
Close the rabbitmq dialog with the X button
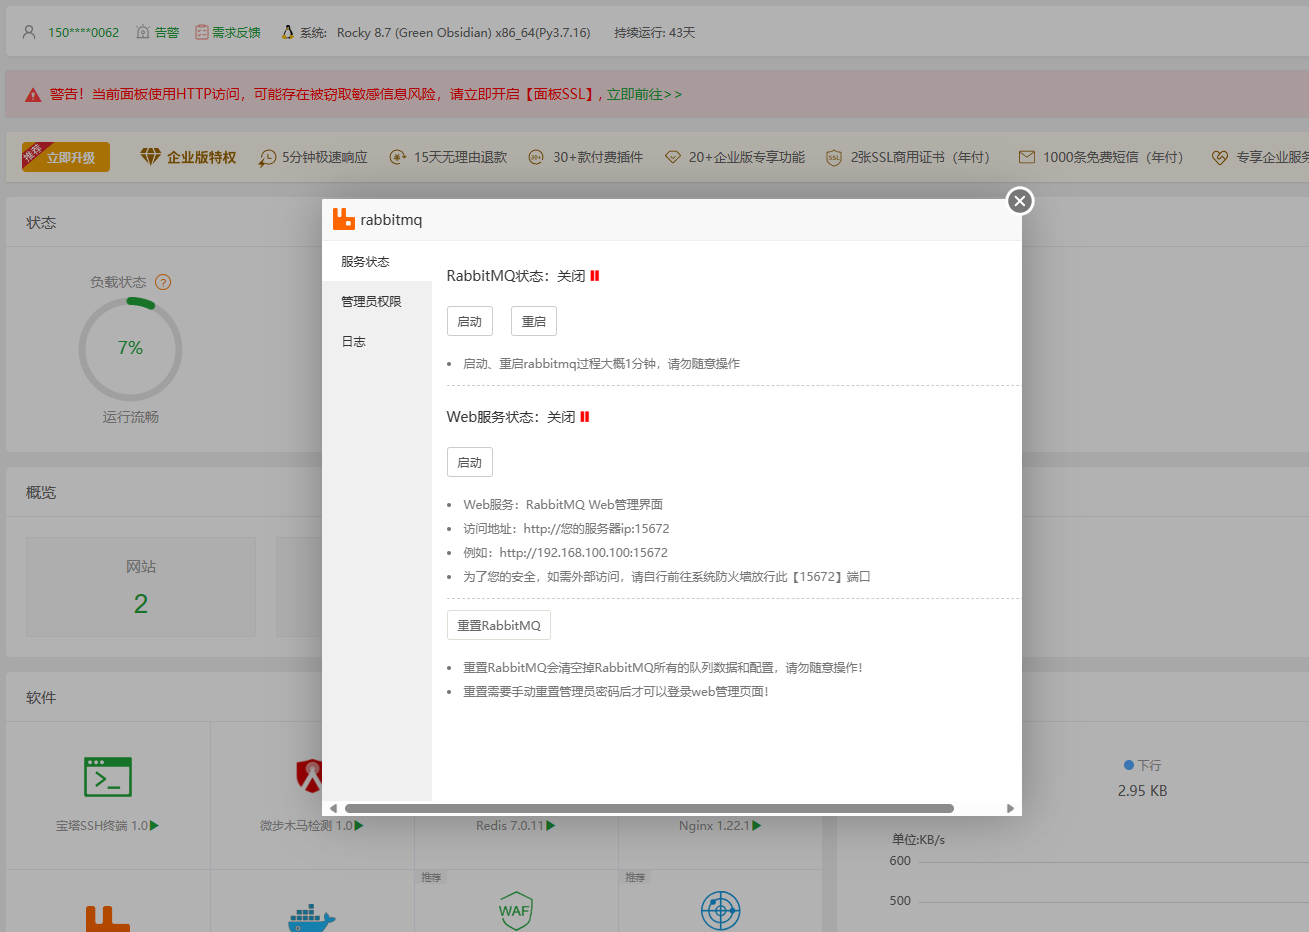1019,201
